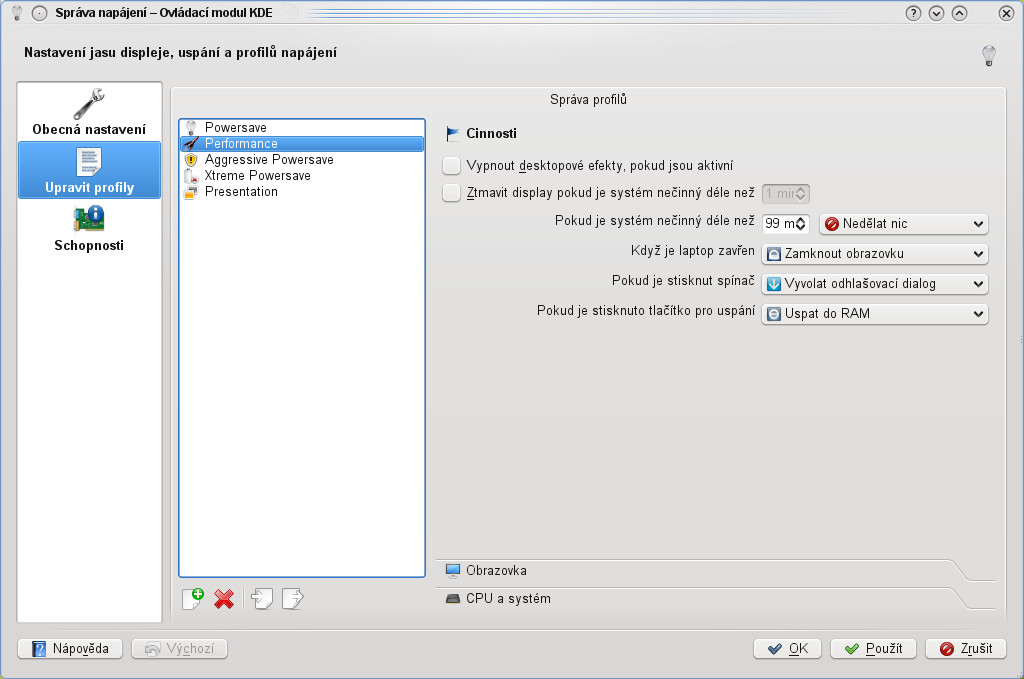Close the Správa napájení window
Screen dimensions: 1024x679
[x=1006, y=13]
